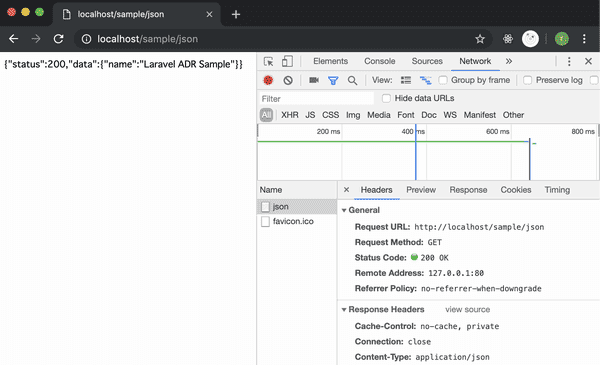
Task: Open the Timing detail tab
Action: pyautogui.click(x=557, y=190)
